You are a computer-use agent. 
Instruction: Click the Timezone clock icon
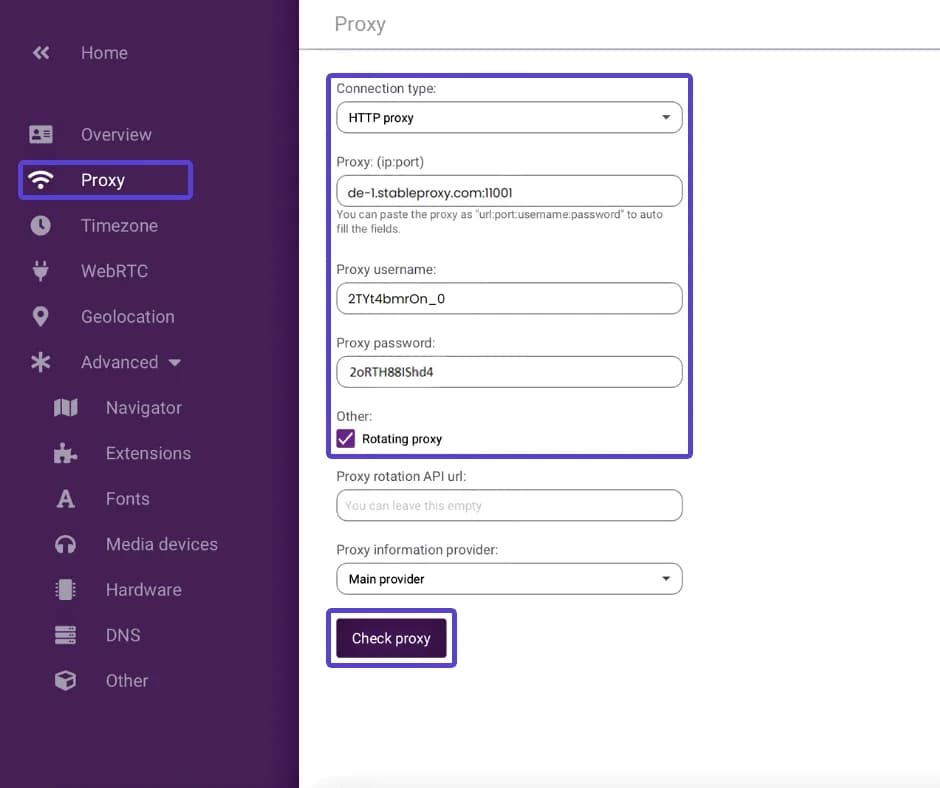pyautogui.click(x=41, y=226)
